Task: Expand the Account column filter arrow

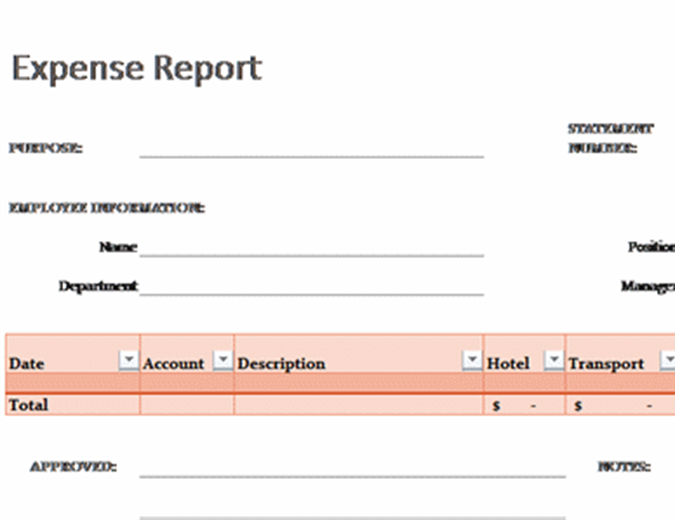Action: (223, 360)
